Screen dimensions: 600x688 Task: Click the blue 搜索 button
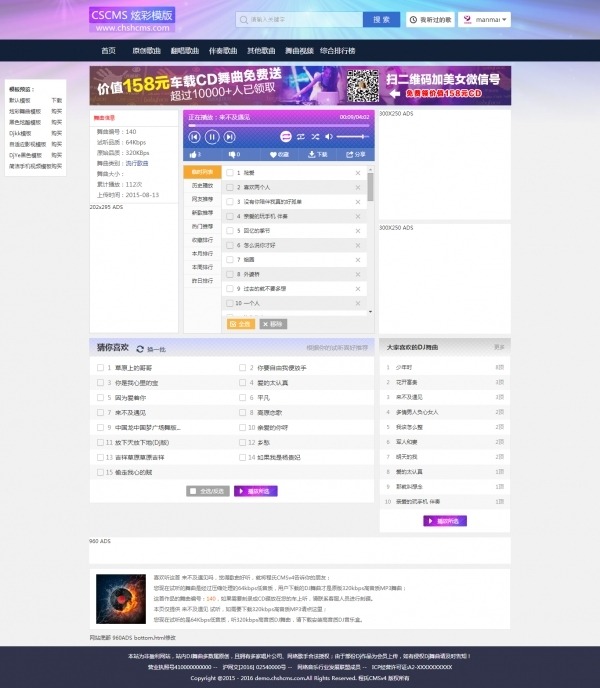pos(381,20)
